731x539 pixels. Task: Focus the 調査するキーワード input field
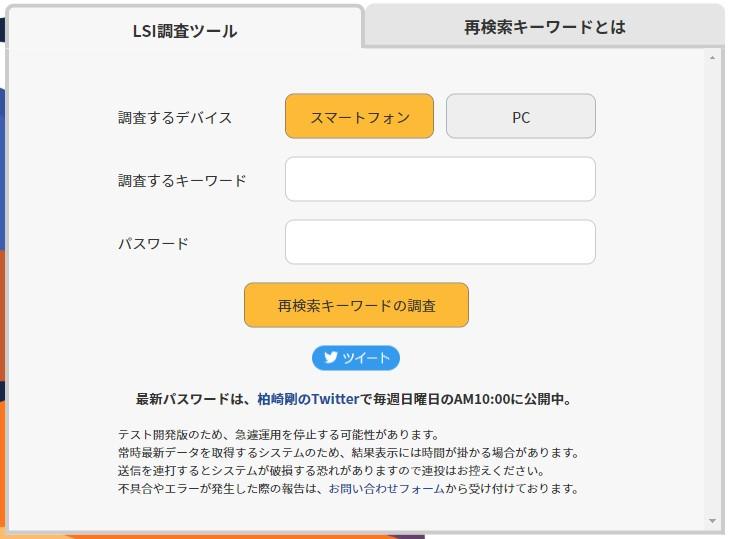[440, 180]
